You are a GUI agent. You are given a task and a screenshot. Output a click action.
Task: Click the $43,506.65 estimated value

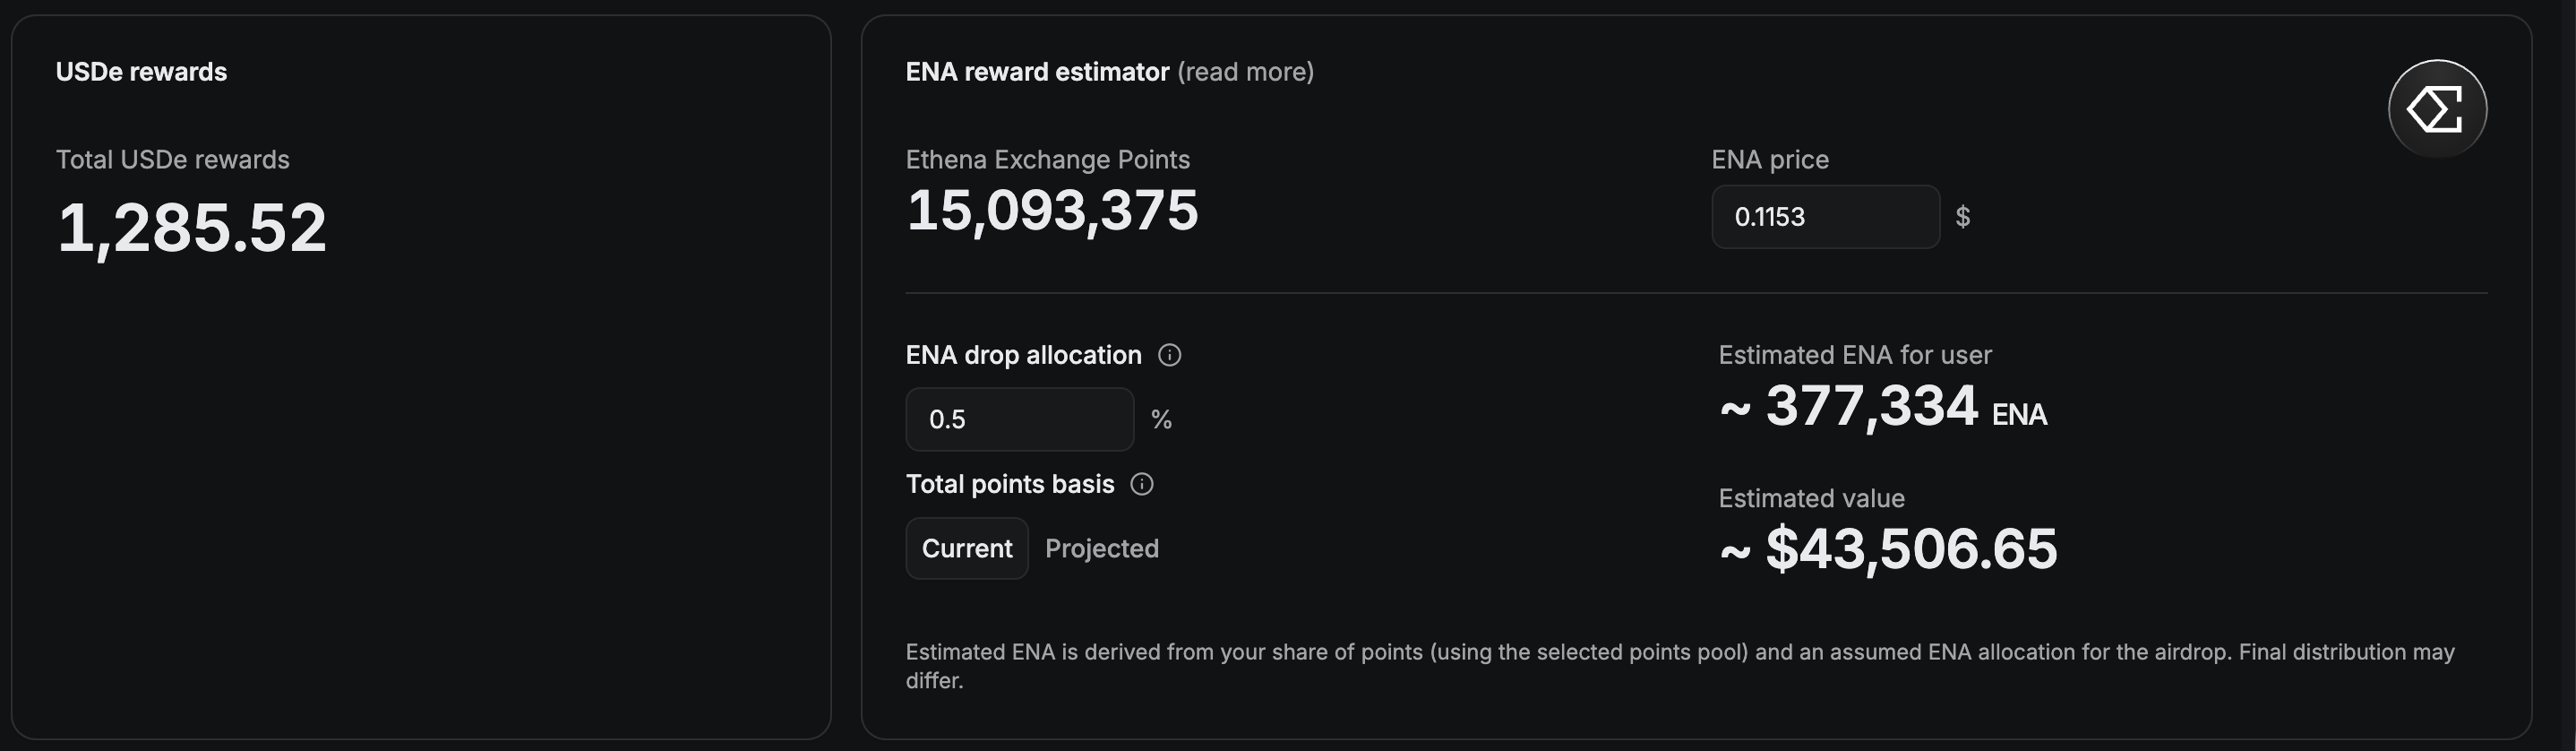click(x=1910, y=549)
